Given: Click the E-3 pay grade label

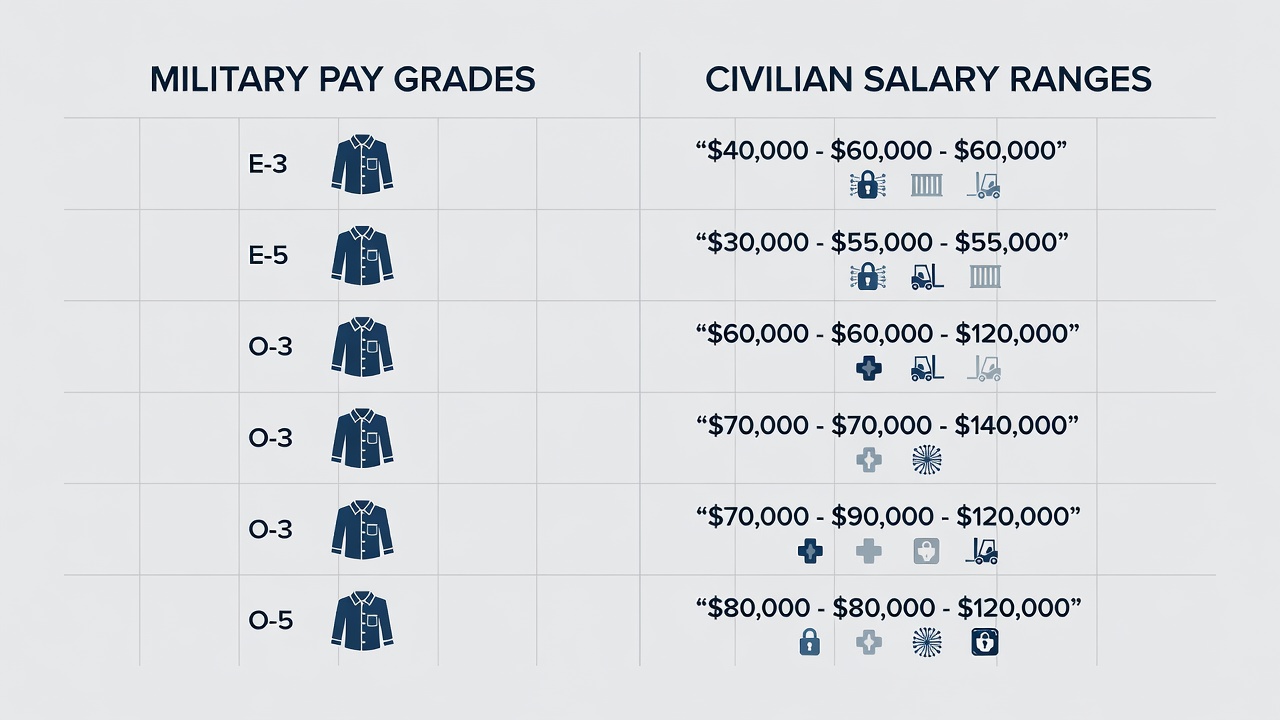Looking at the screenshot, I should click(268, 164).
